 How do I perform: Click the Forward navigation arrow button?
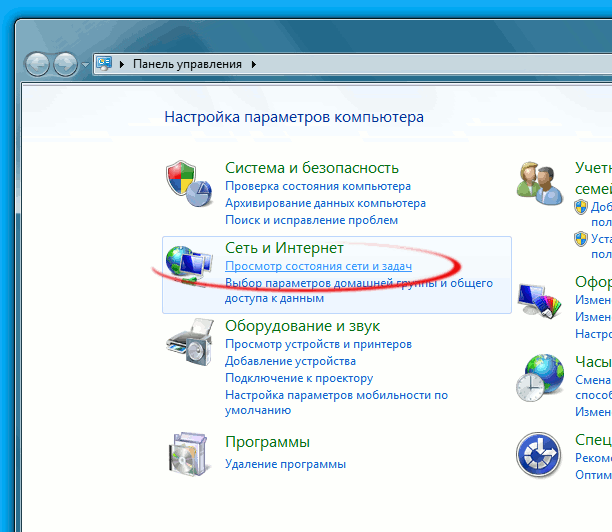(65, 64)
